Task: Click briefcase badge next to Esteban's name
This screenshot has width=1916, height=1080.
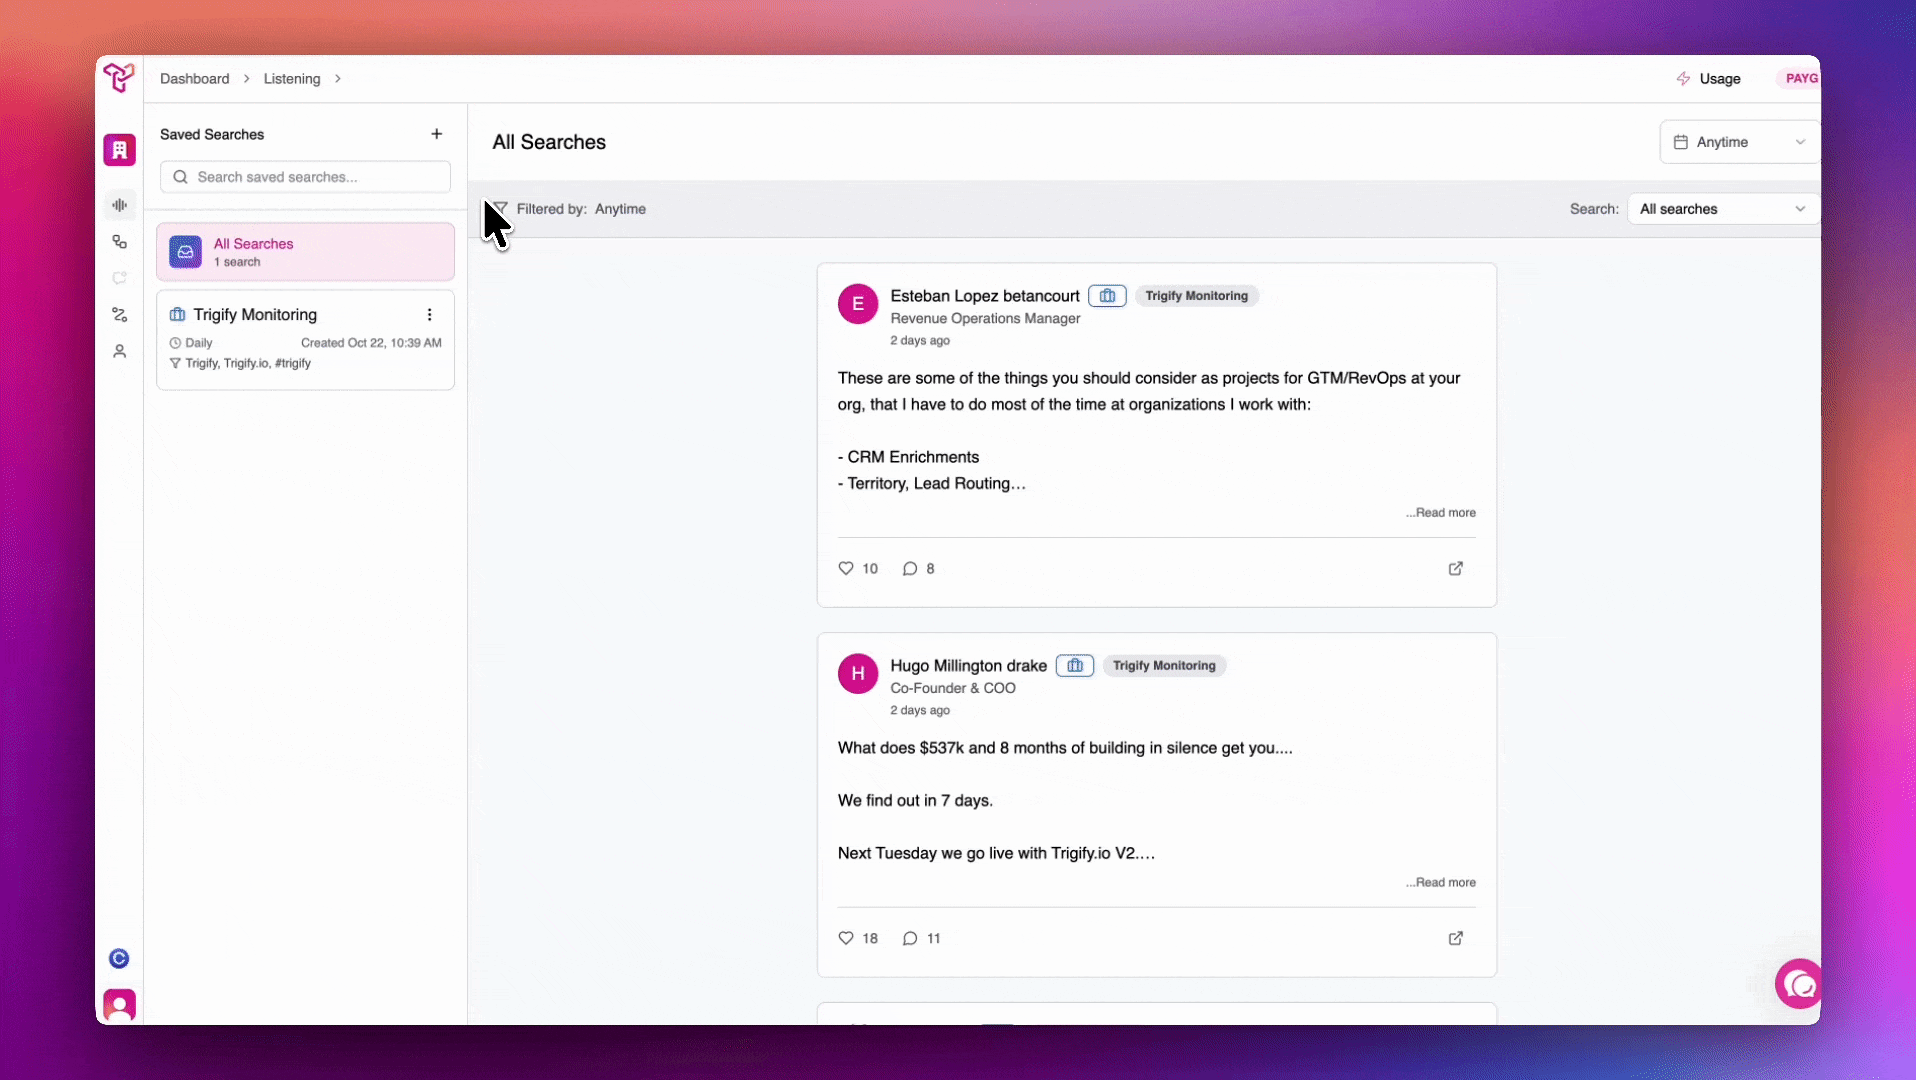Action: point(1107,296)
